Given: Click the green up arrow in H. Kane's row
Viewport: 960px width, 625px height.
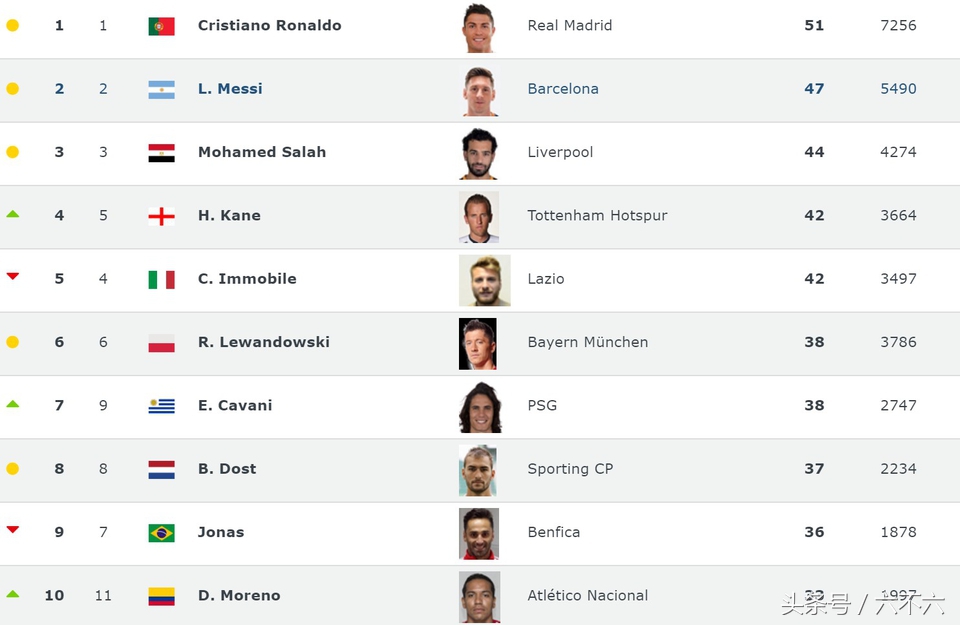Looking at the screenshot, I should point(13,214).
